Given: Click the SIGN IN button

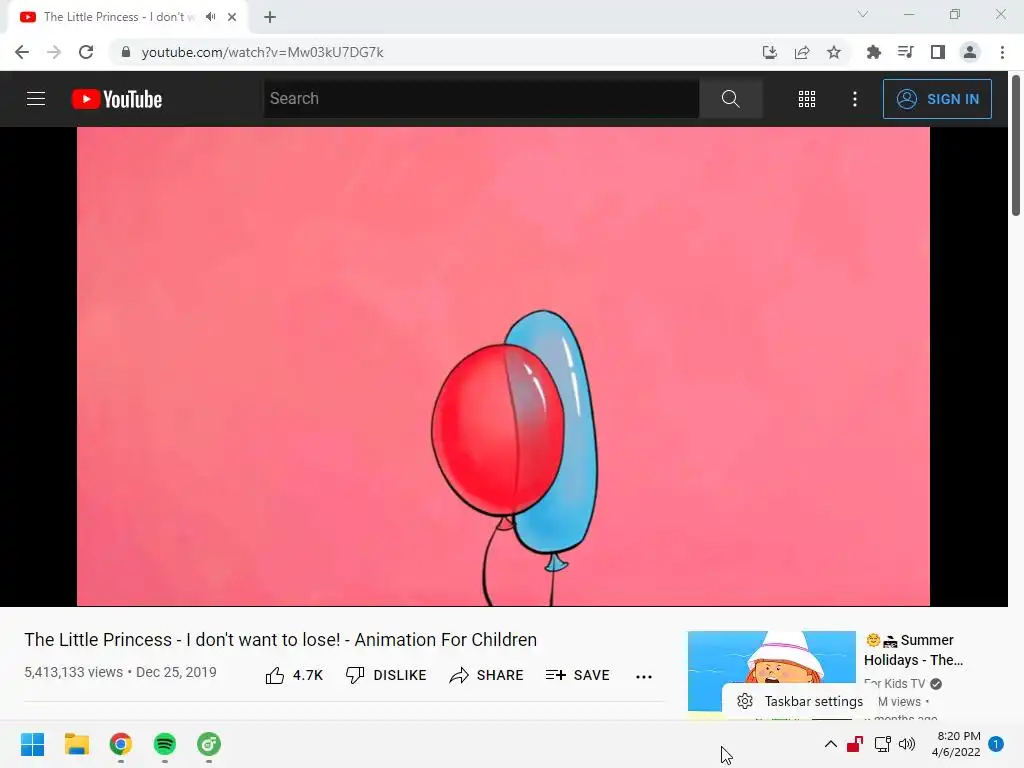Looking at the screenshot, I should click(937, 99).
